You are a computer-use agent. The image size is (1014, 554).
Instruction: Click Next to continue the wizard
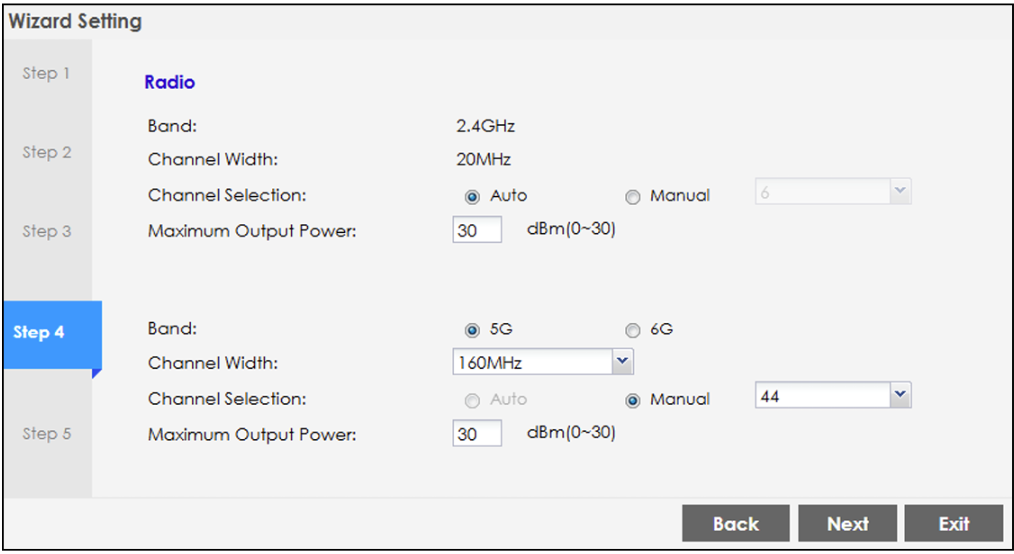coord(846,524)
